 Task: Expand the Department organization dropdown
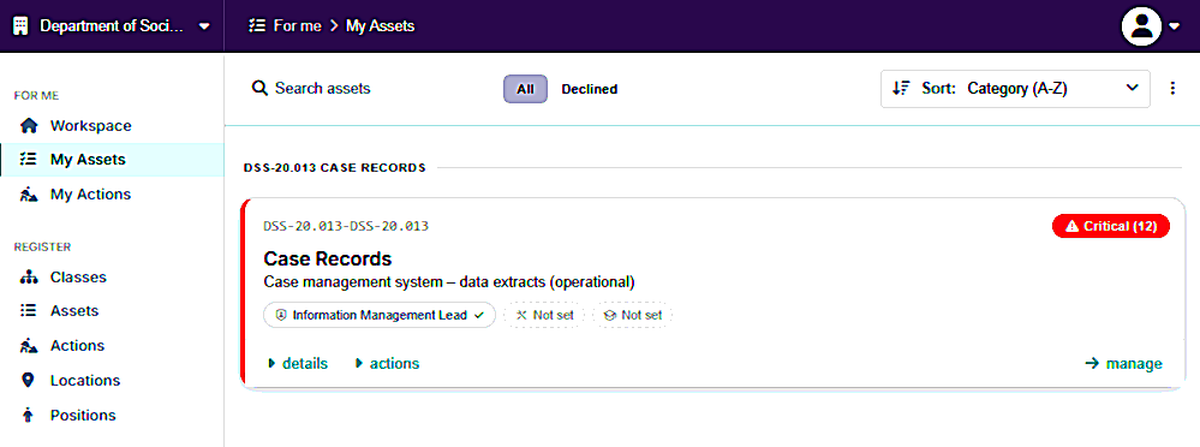pyautogui.click(x=112, y=26)
